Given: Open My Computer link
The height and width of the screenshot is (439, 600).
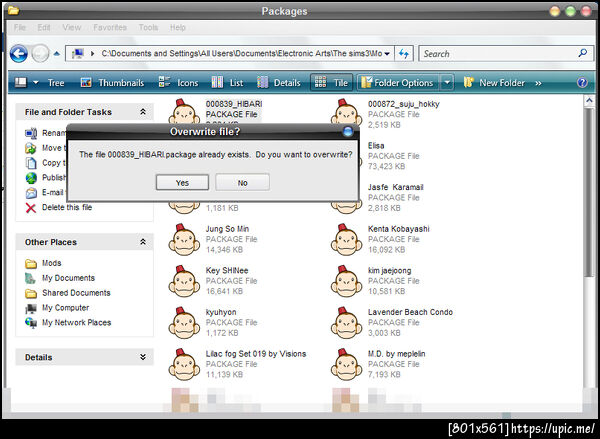Looking at the screenshot, I should click(65, 308).
